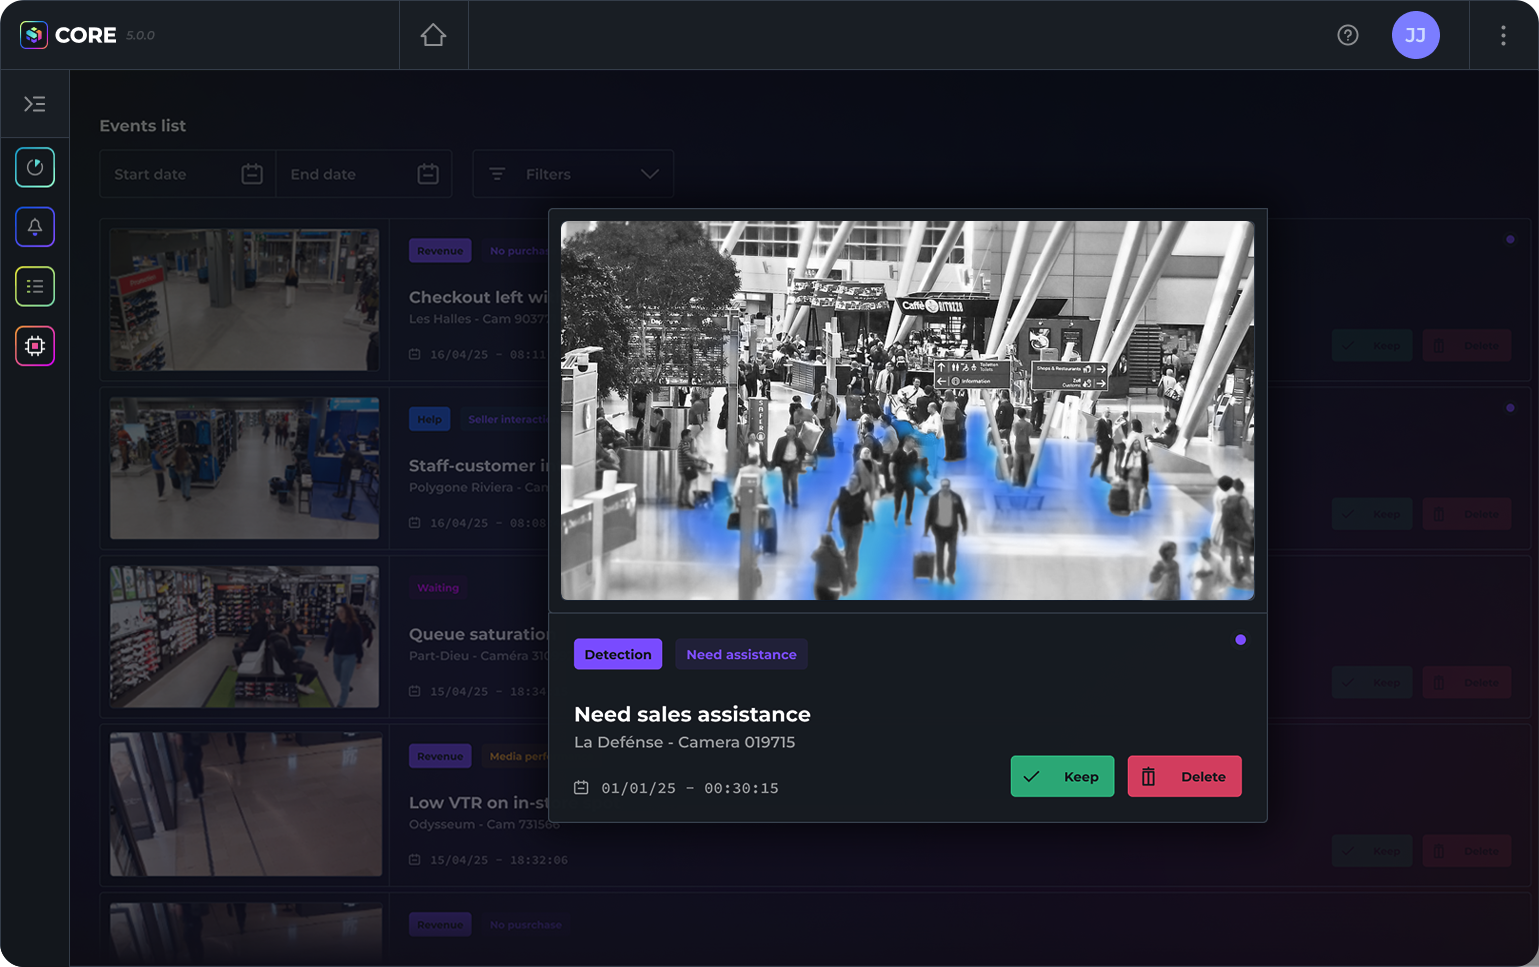Open the Filters dropdown
Viewport: 1539px width, 967px height.
pyautogui.click(x=573, y=174)
